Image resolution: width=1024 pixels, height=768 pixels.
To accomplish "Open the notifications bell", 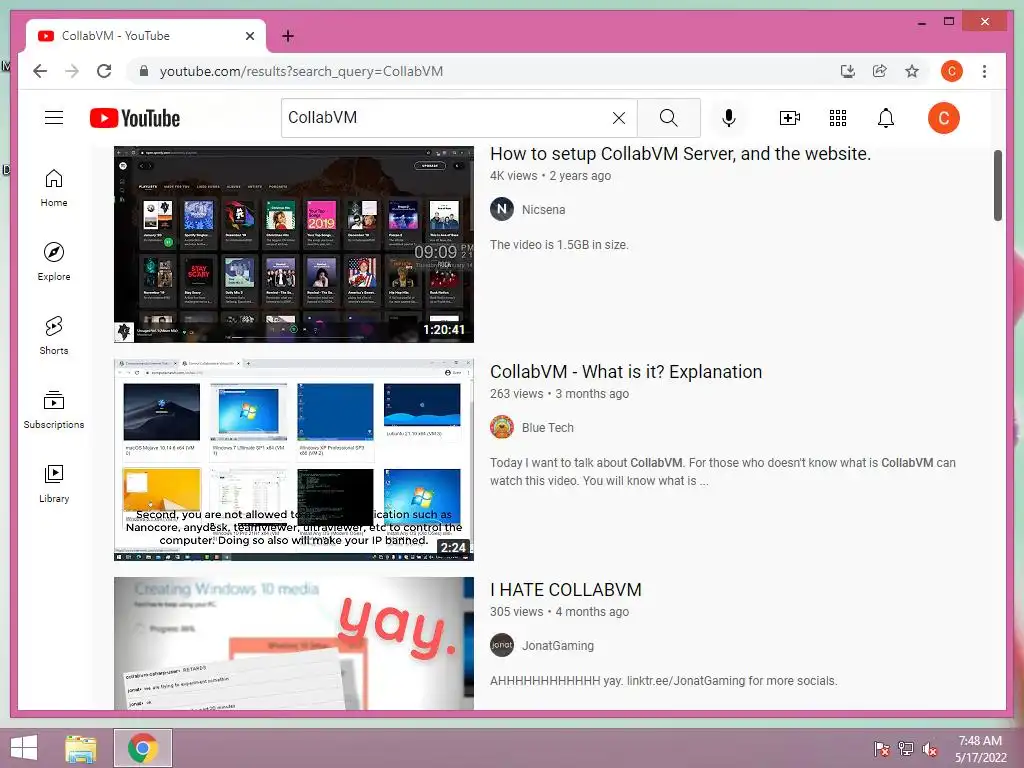I will point(886,118).
